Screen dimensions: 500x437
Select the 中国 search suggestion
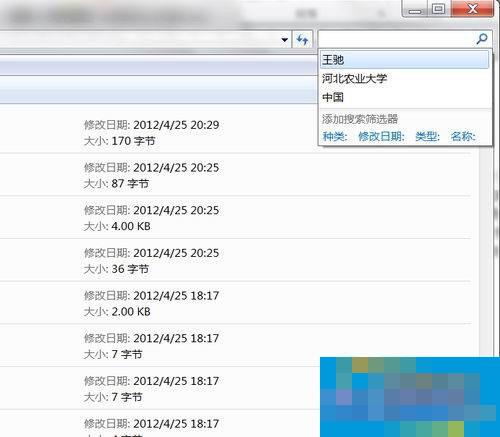pos(405,97)
